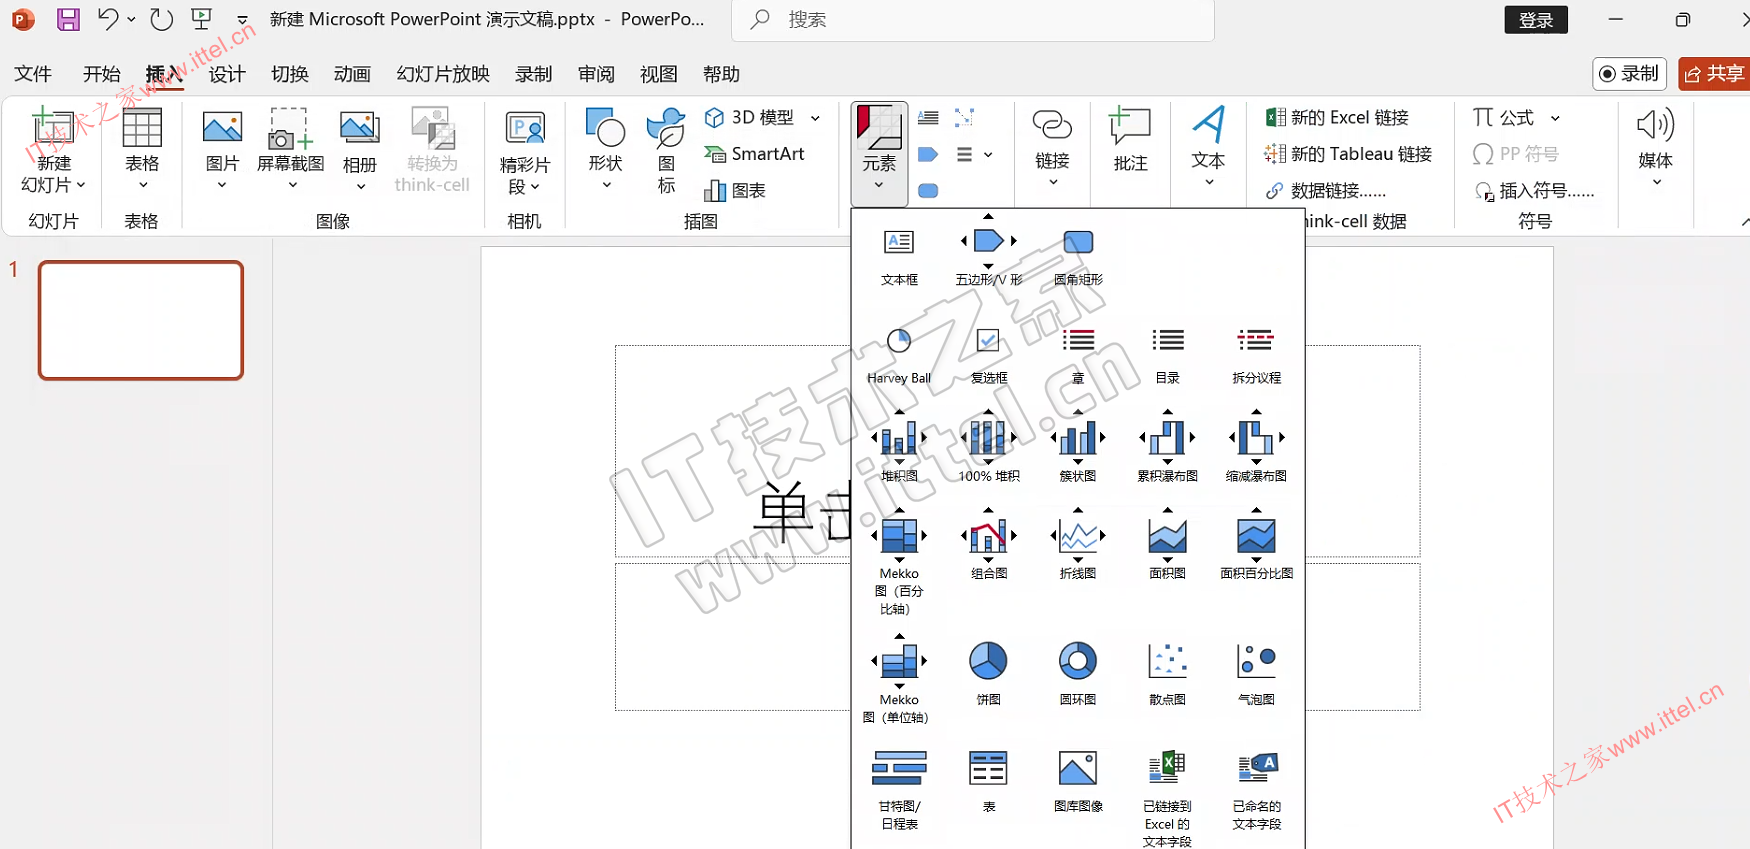The image size is (1750, 849).
Task: Undo the last action
Action: [x=107, y=19]
